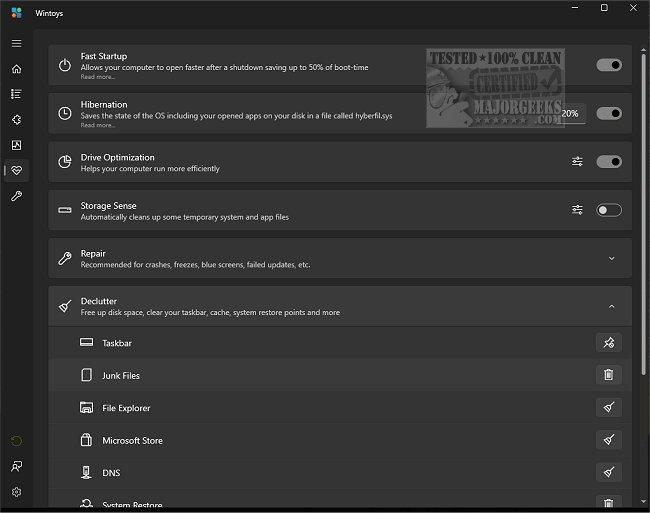This screenshot has width=650, height=513.
Task: Open the hamburger navigation menu
Action: coord(17,44)
